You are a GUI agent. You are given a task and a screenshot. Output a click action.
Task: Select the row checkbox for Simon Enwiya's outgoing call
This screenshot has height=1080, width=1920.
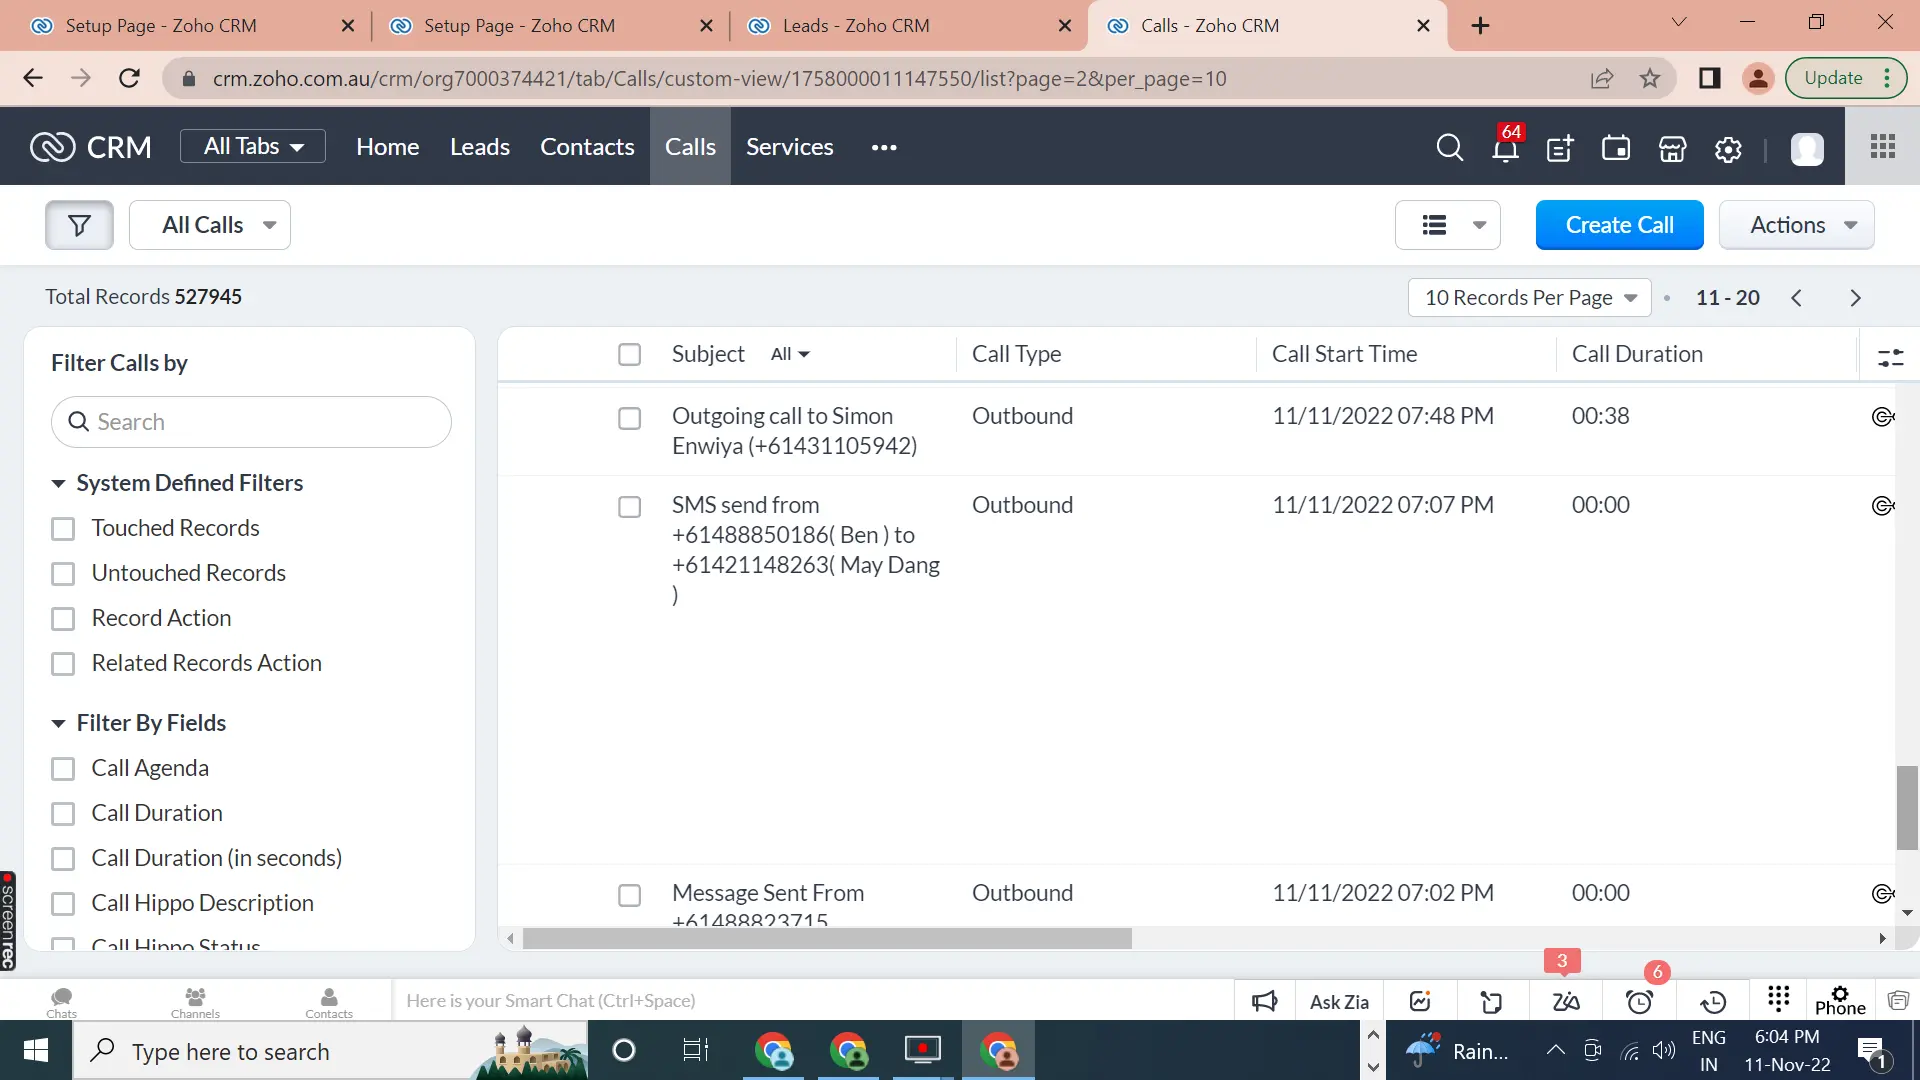630,418
